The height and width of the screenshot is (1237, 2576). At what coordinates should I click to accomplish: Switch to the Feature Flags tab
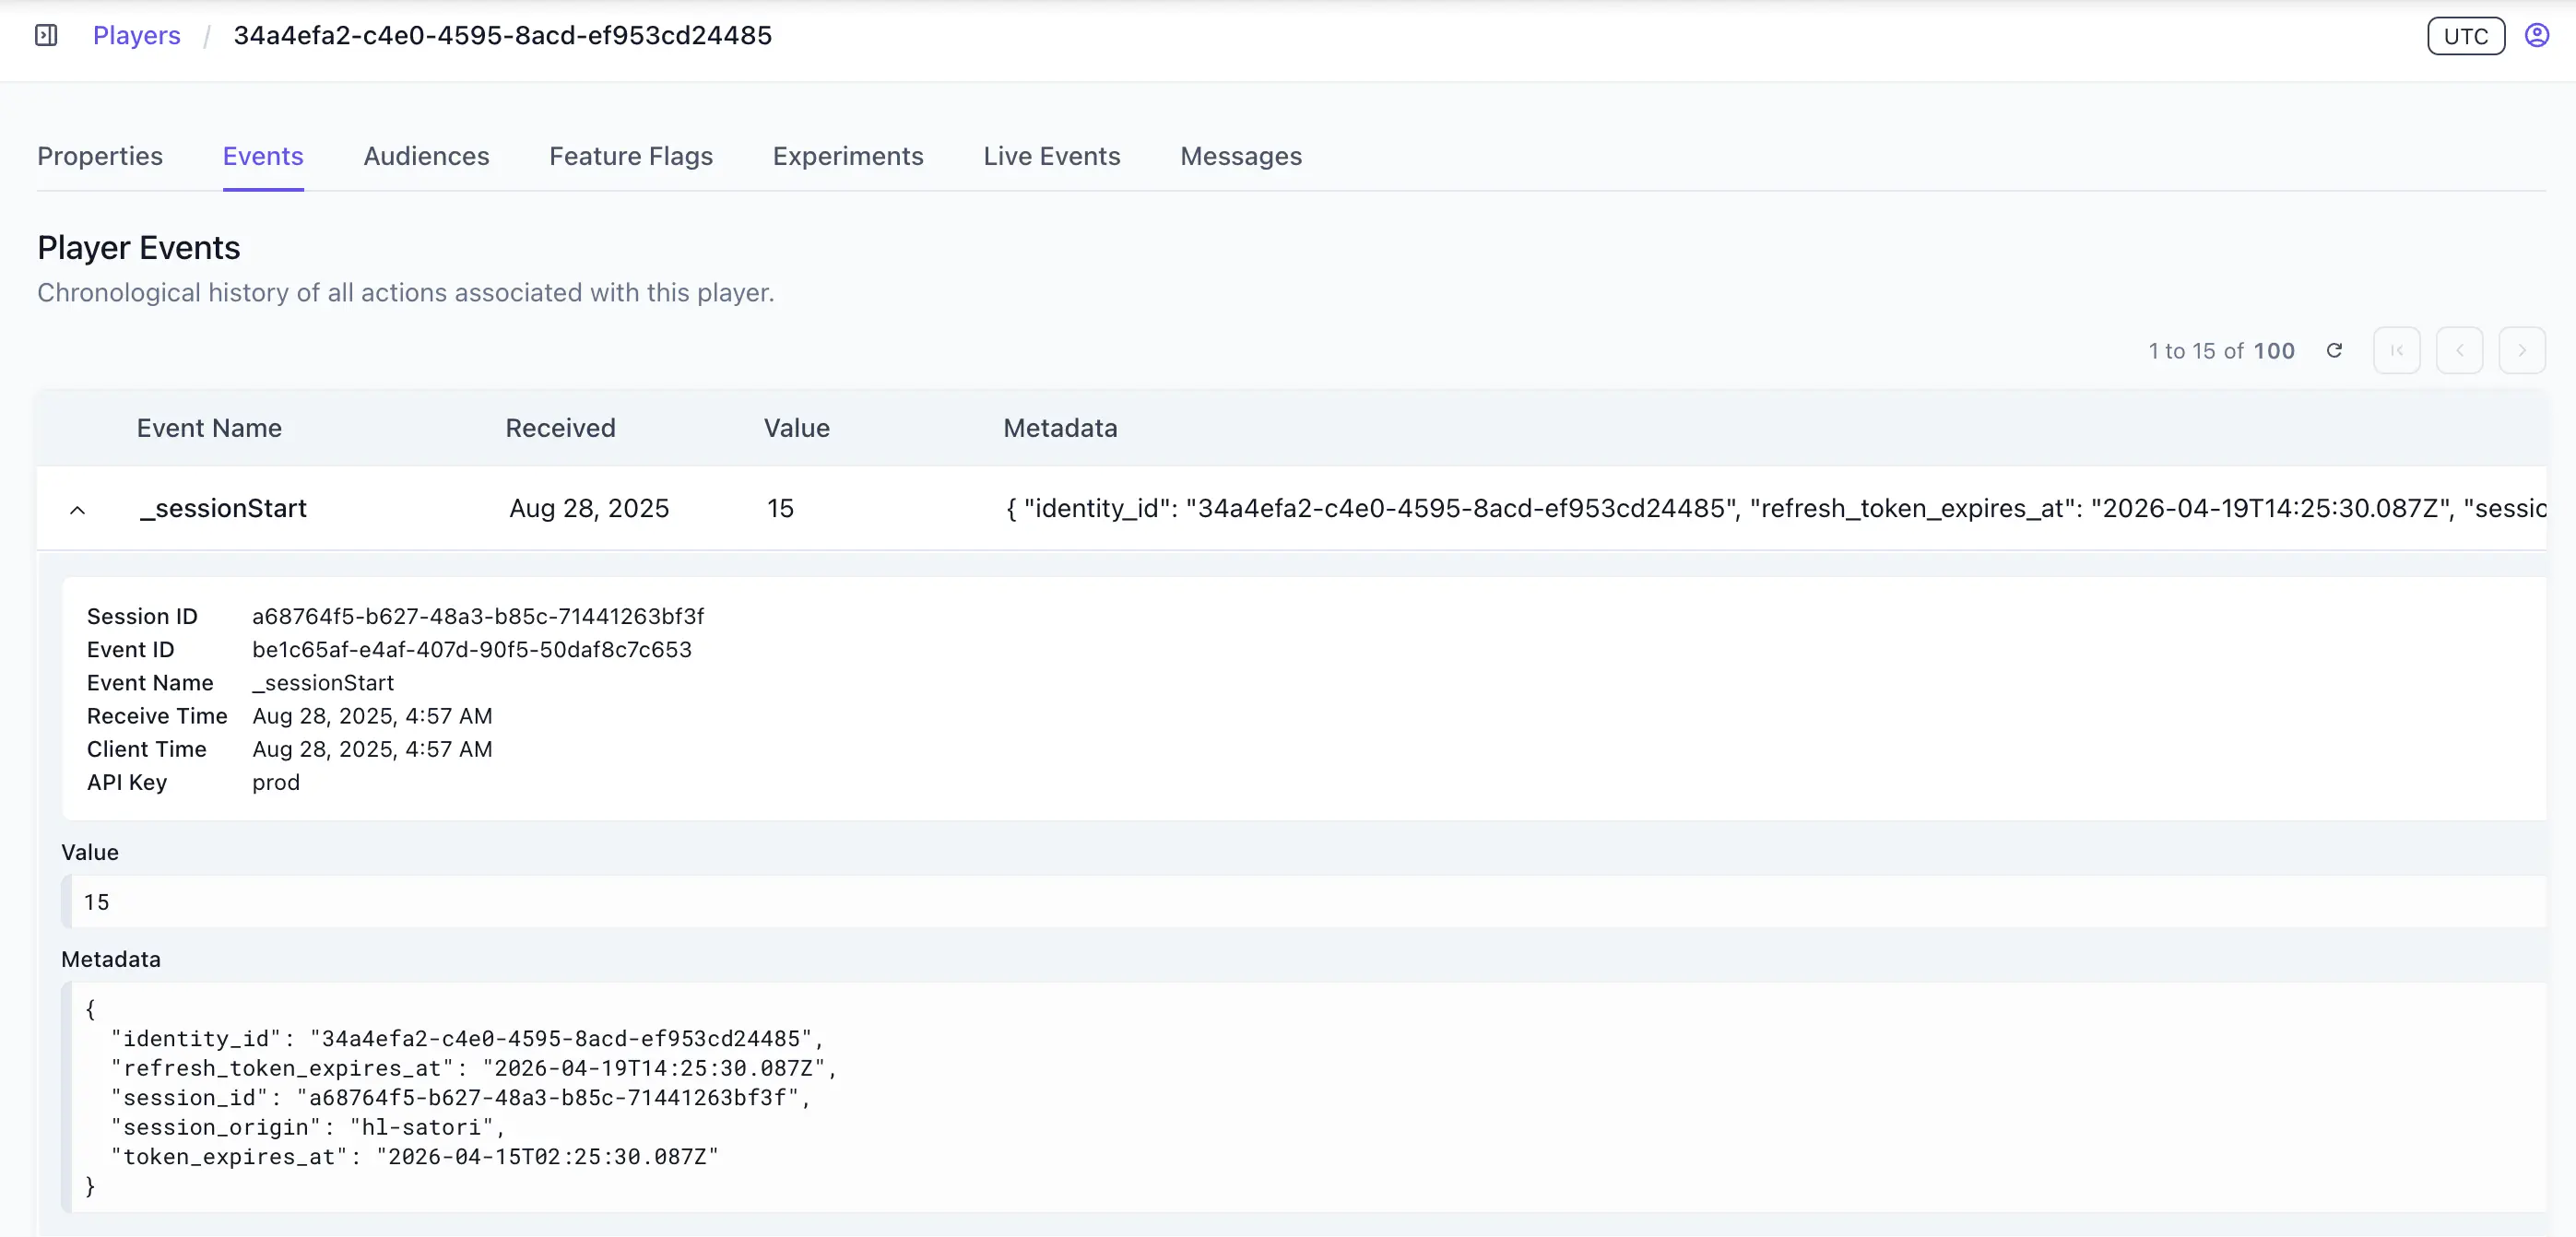click(x=630, y=156)
